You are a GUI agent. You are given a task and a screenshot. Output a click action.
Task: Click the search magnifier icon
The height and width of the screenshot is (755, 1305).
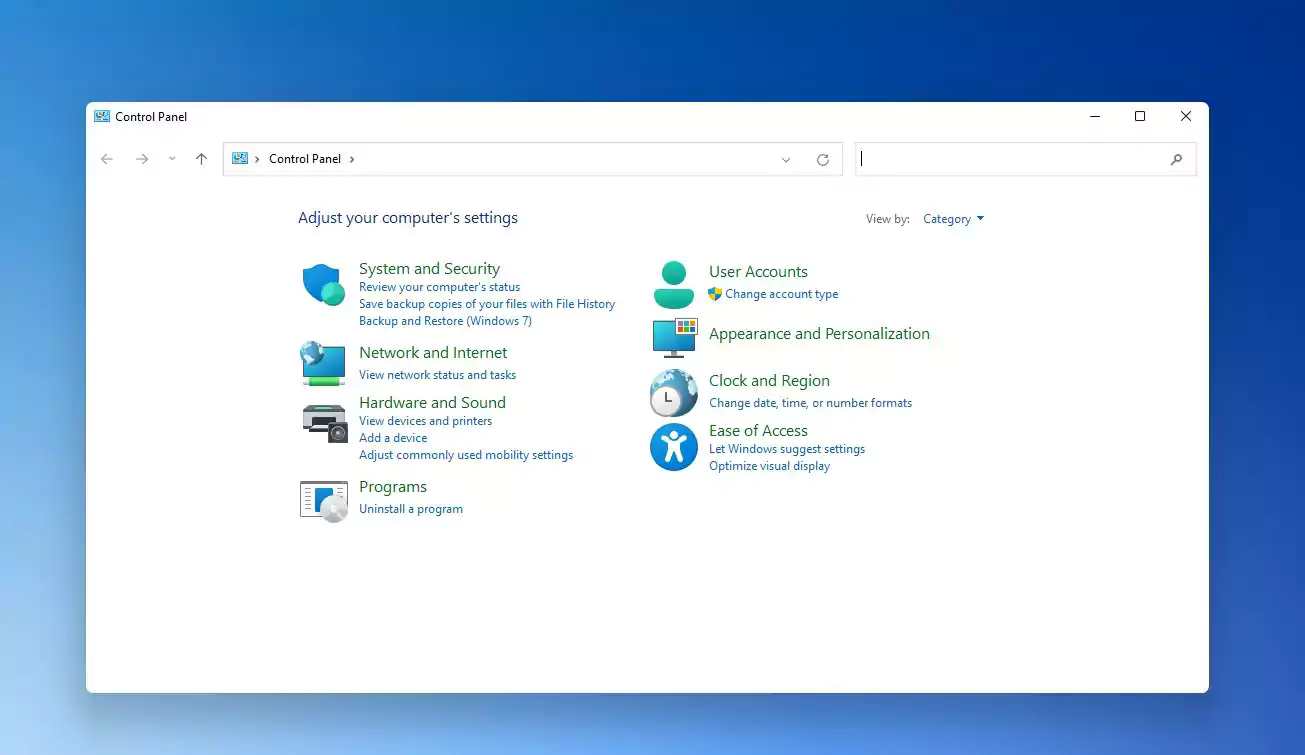point(1176,160)
